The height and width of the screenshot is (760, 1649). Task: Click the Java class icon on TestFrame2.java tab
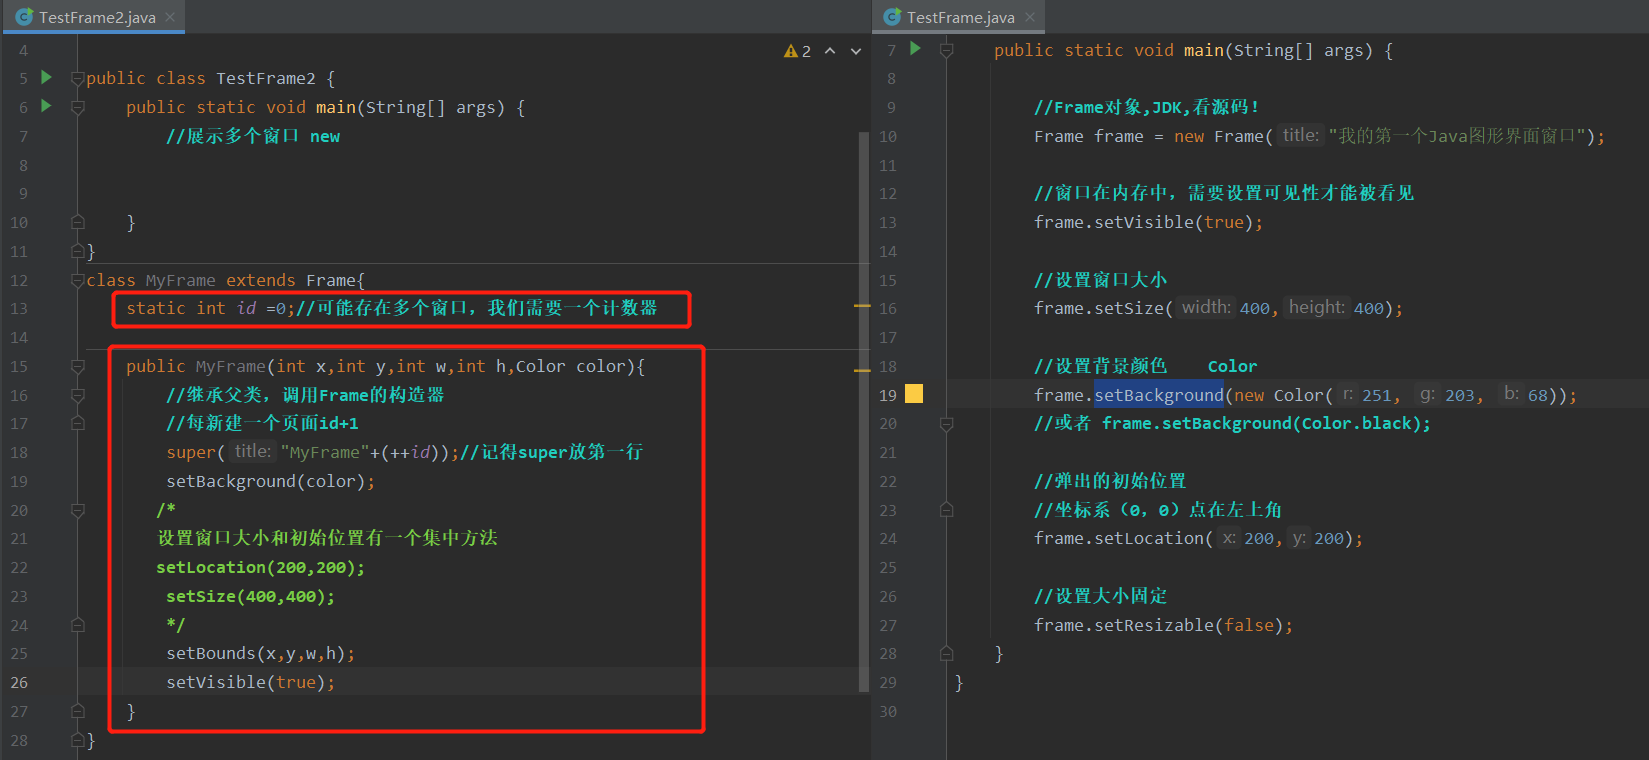(25, 17)
